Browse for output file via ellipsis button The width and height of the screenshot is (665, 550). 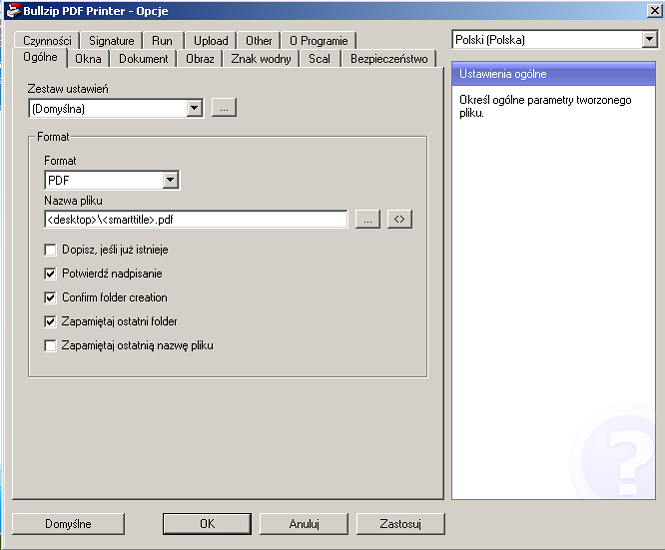coord(367,219)
